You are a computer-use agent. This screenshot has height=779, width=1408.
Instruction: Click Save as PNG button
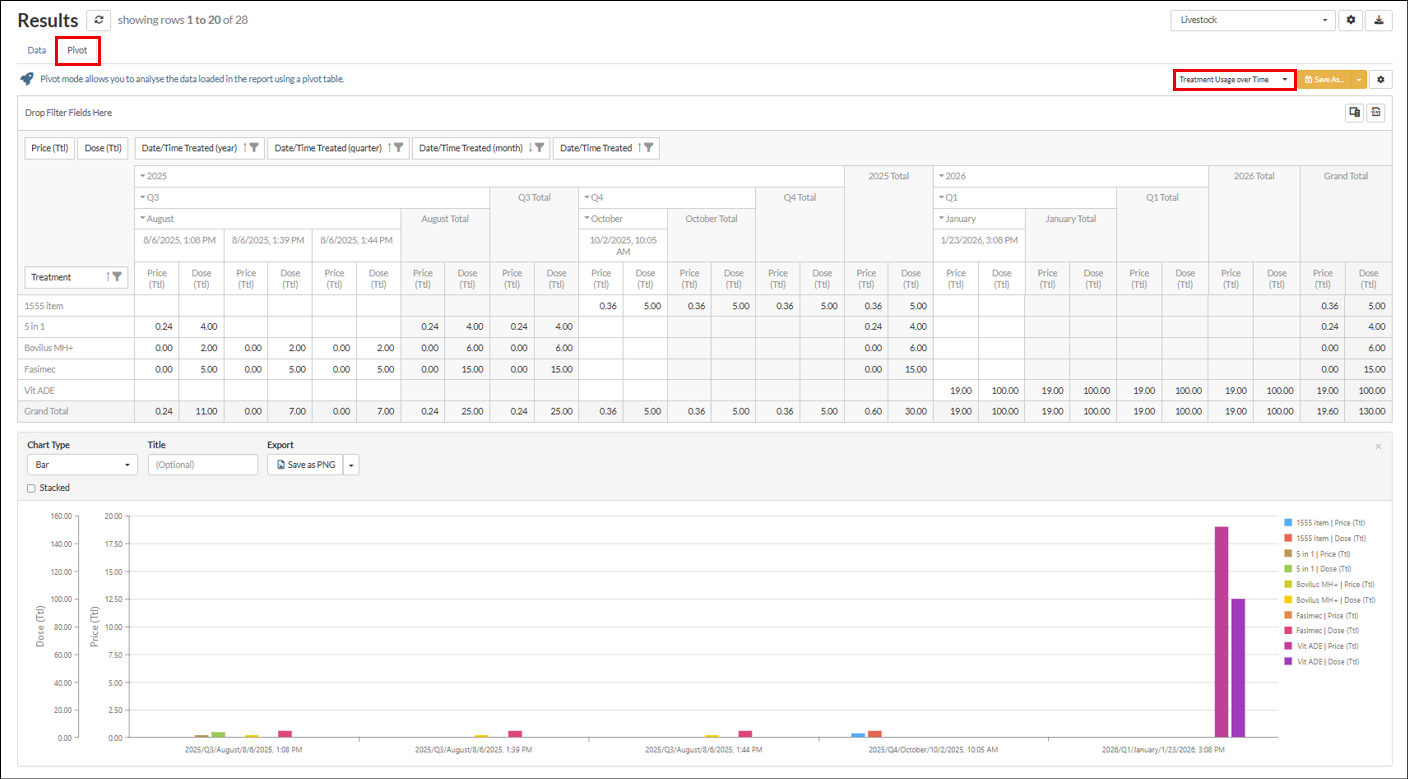tap(305, 465)
